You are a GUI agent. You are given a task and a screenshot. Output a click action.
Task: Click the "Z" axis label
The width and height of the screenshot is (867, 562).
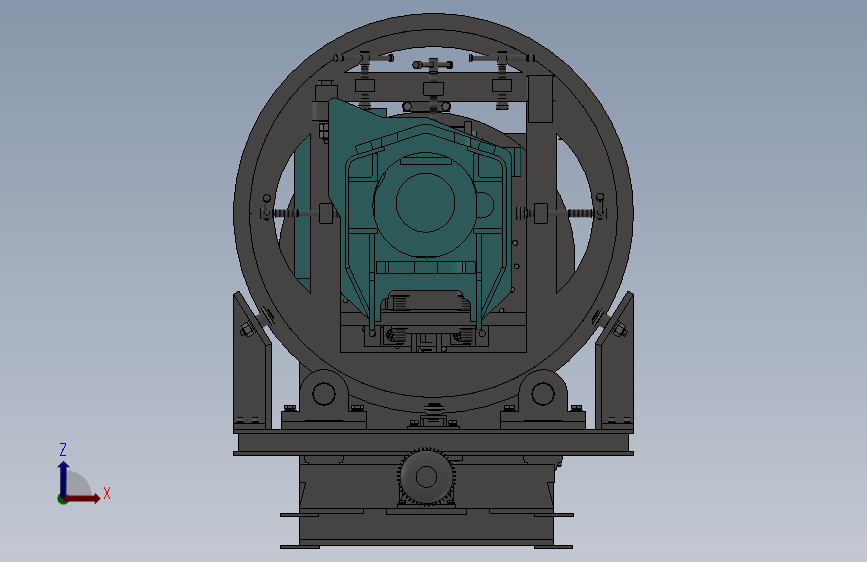63,449
